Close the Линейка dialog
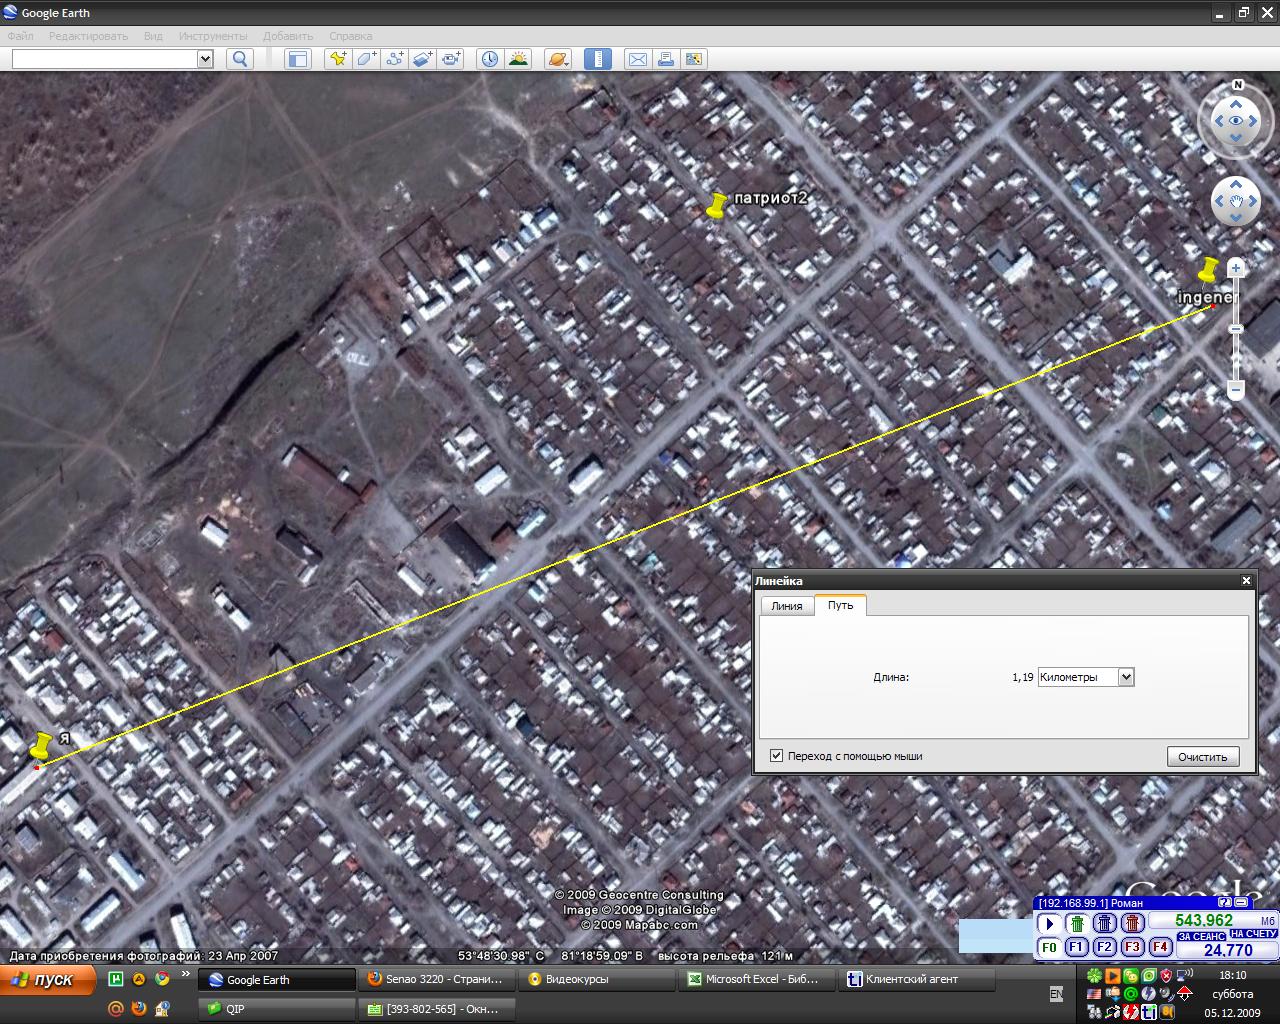 click(1246, 581)
